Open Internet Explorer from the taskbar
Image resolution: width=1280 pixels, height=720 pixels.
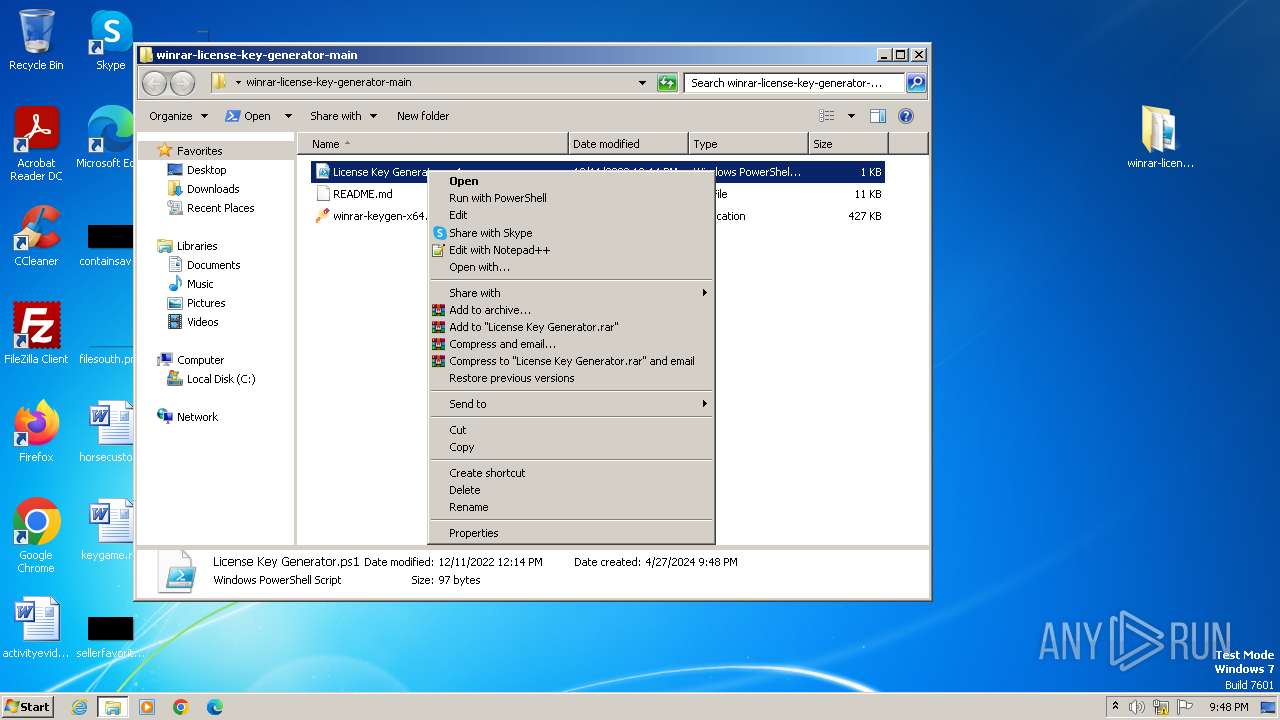80,707
